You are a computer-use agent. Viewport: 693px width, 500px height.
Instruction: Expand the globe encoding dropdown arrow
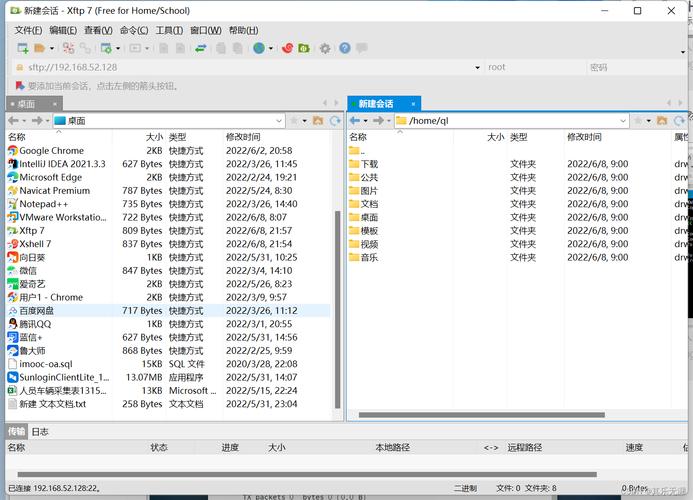(x=270, y=48)
